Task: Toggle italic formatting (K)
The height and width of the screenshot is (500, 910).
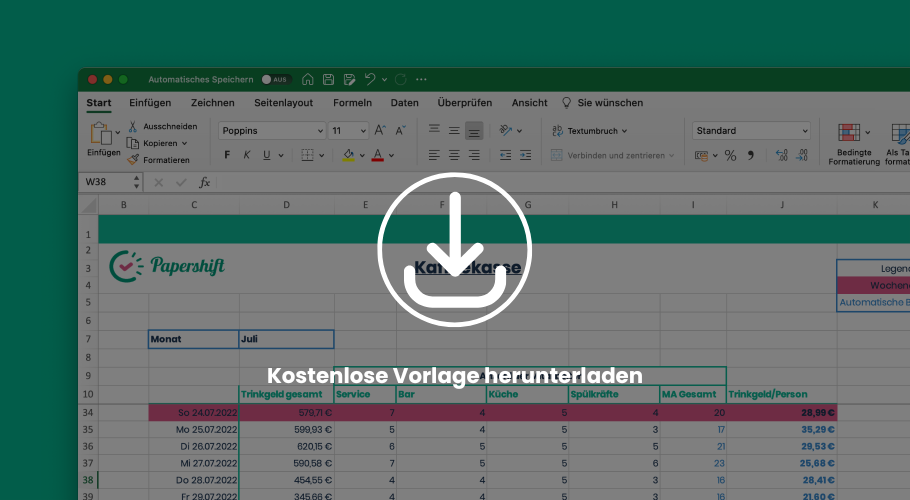Action: click(247, 155)
